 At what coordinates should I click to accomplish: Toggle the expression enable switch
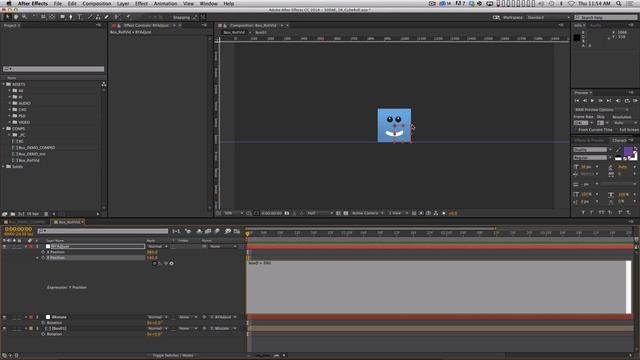[x=154, y=263]
